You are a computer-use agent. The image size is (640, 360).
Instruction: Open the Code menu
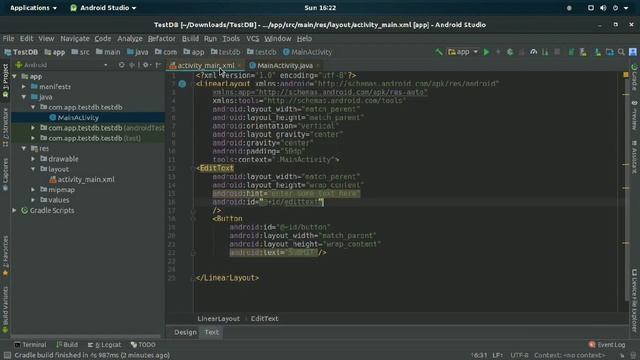[103, 38]
